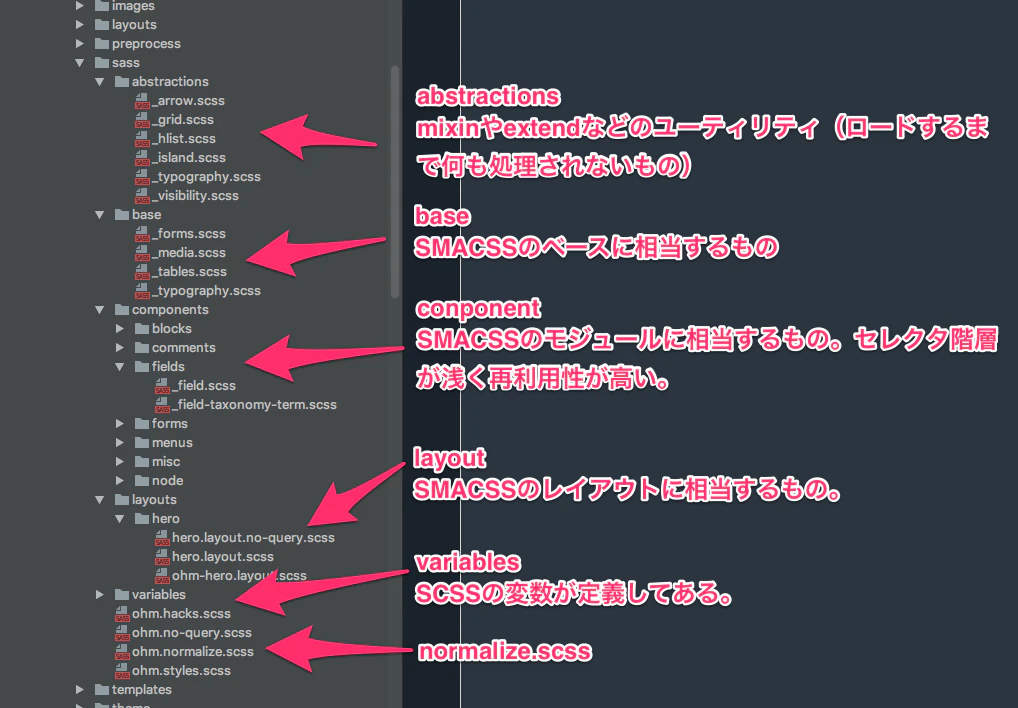Expand the node folder arrow
This screenshot has width=1018, height=708.
(119, 481)
